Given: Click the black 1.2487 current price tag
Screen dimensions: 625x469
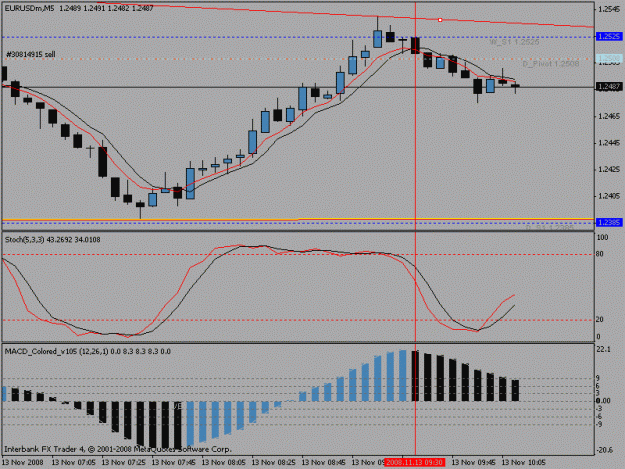Looking at the screenshot, I should [x=609, y=86].
